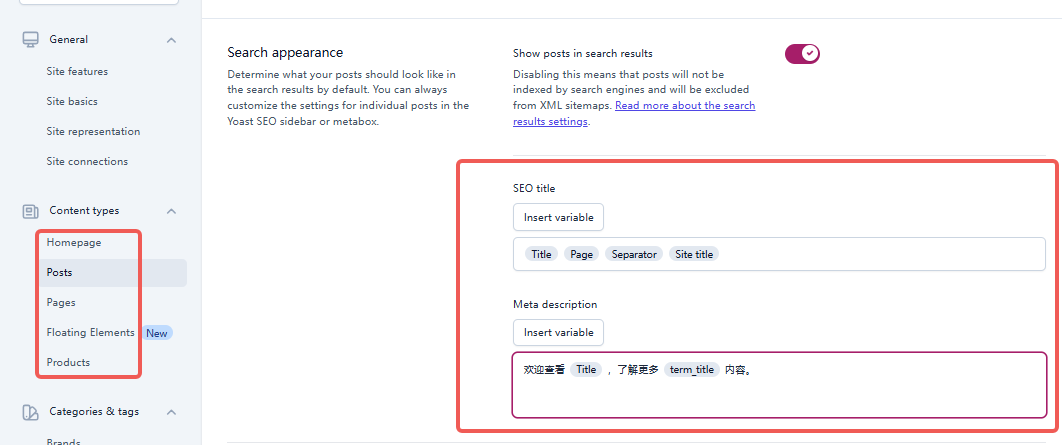Open the Site features settings
The image size is (1062, 445).
[x=77, y=72]
